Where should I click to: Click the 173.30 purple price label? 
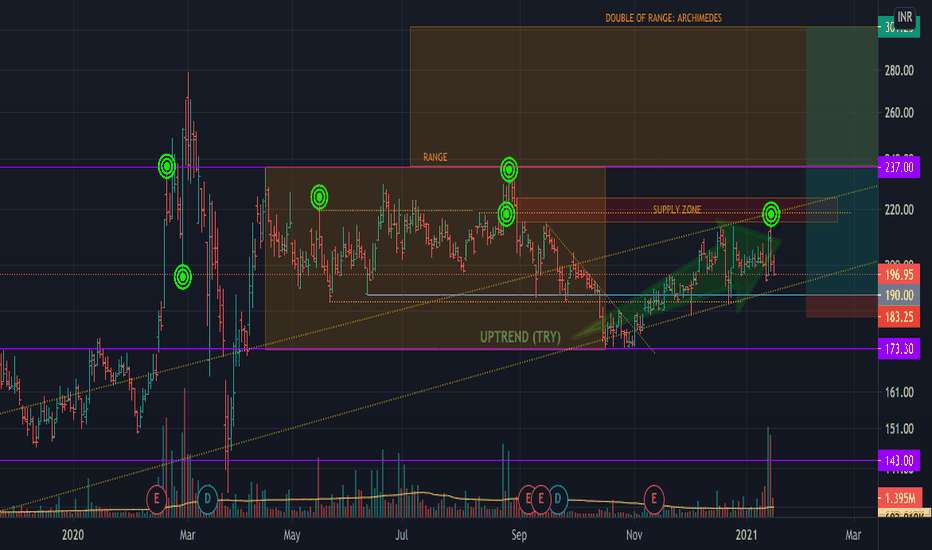click(x=899, y=349)
